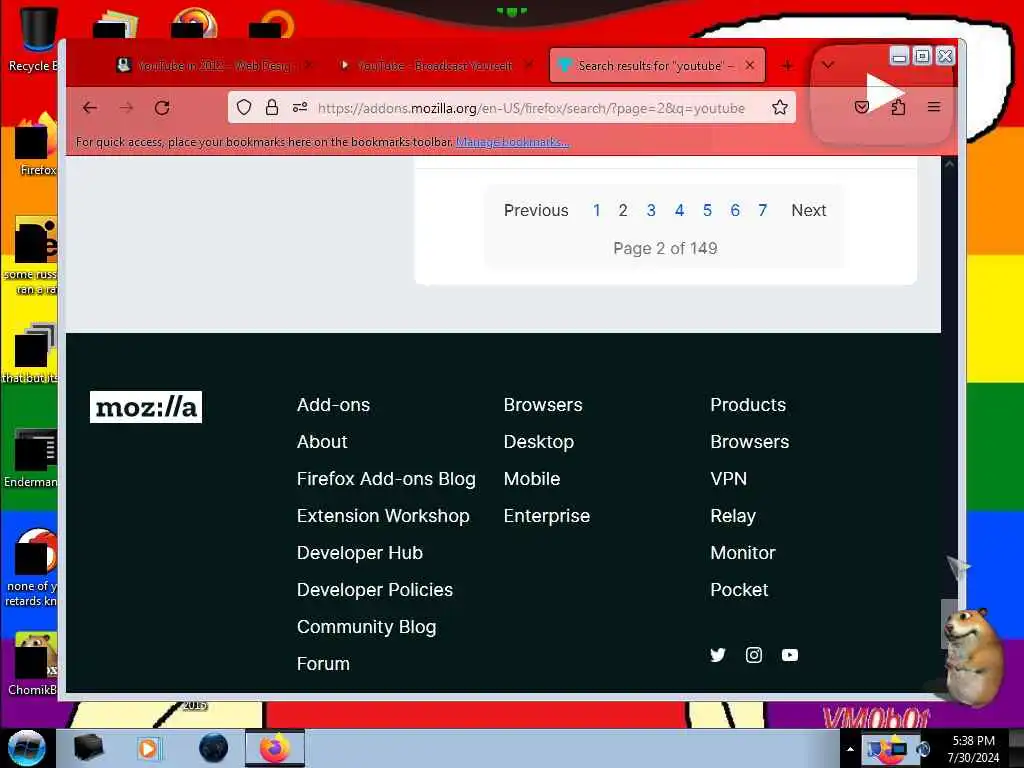Select the Search results for youtube tab

pyautogui.click(x=656, y=65)
